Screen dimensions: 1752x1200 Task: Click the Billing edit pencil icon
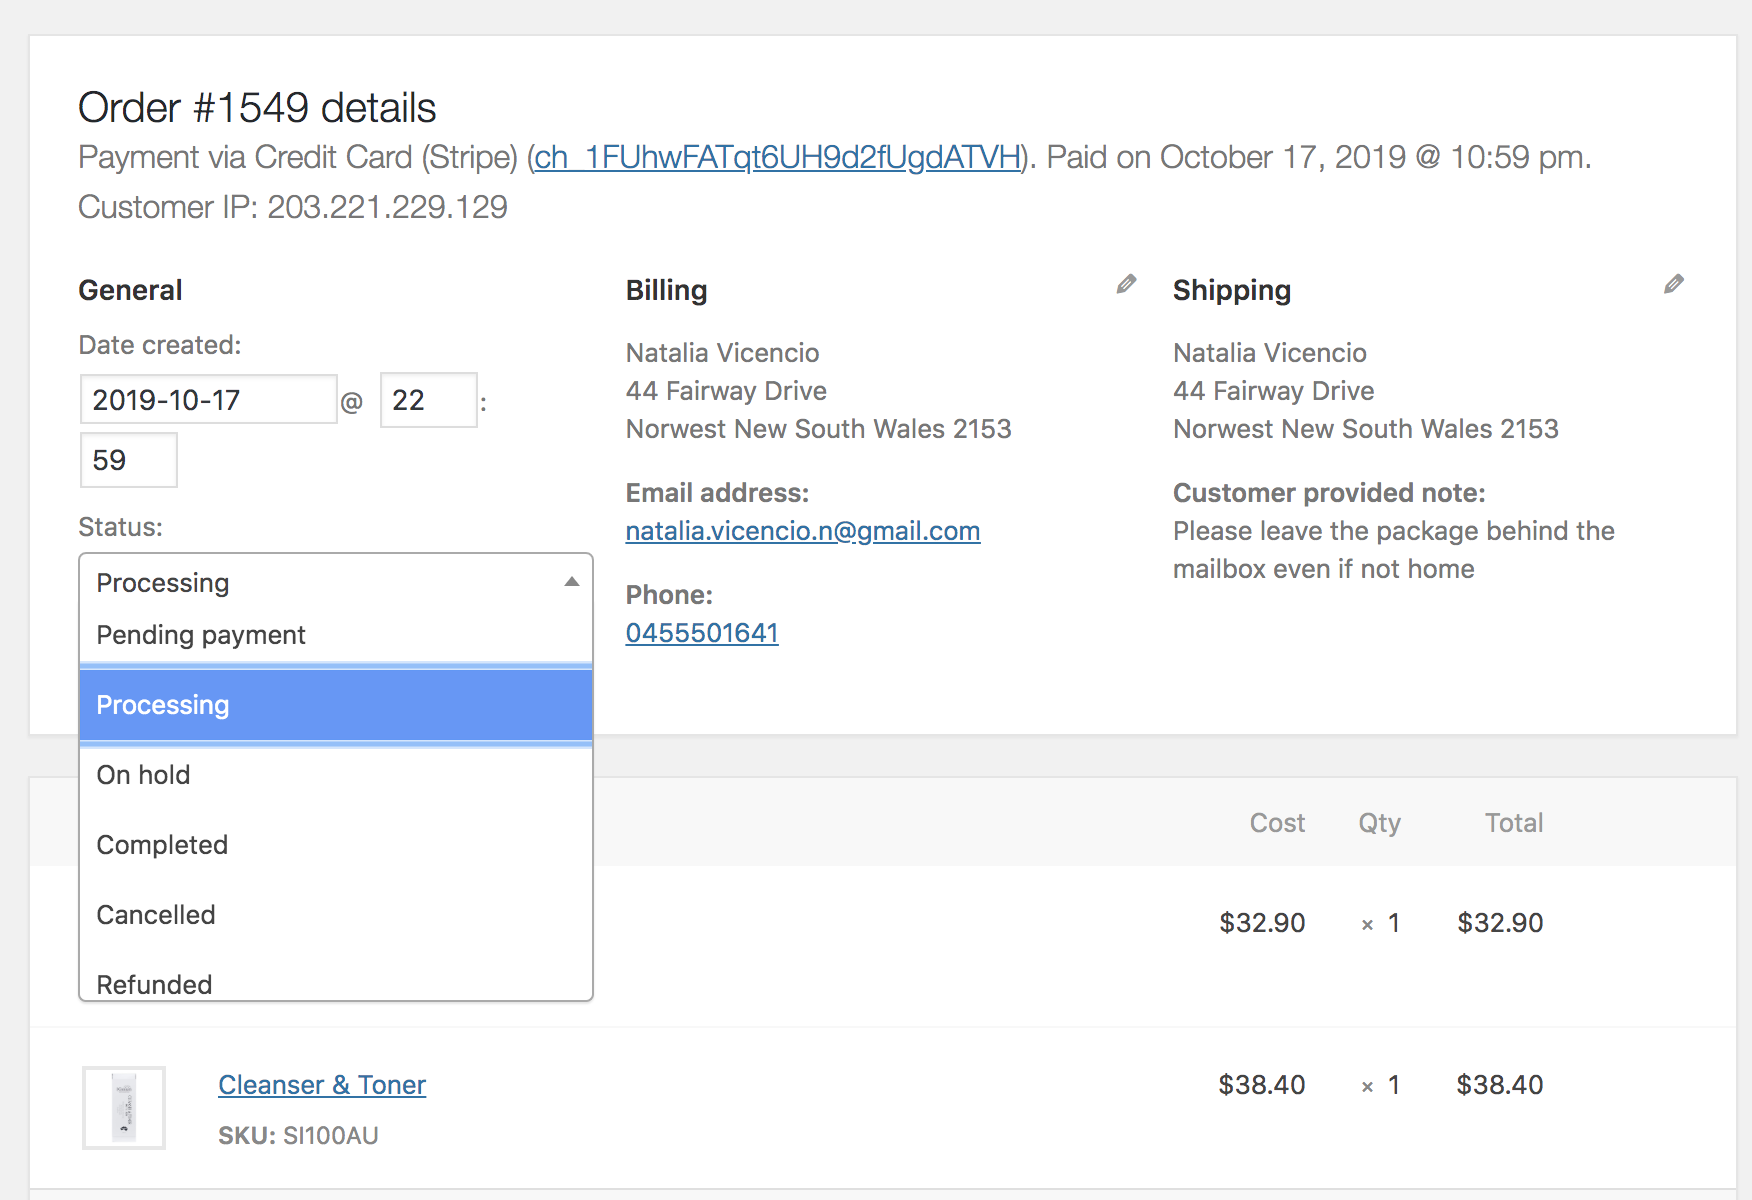[1126, 285]
